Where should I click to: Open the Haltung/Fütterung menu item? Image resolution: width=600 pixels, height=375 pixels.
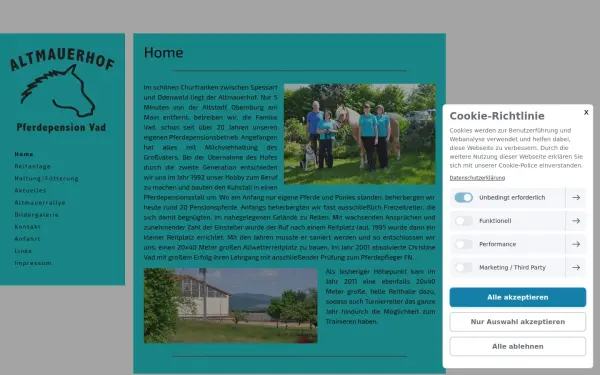point(46,178)
